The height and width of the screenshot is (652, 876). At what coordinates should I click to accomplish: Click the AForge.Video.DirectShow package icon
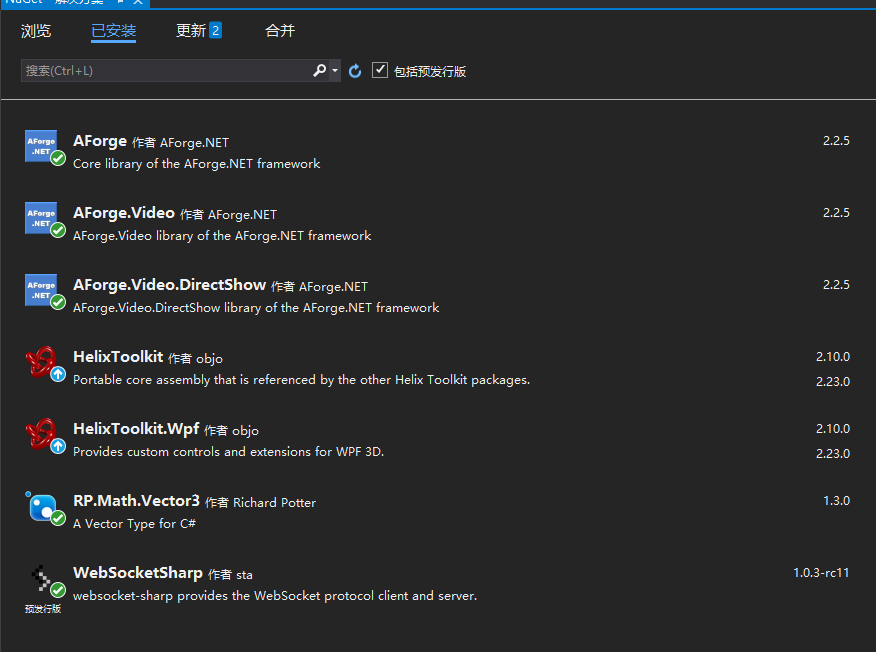41,290
